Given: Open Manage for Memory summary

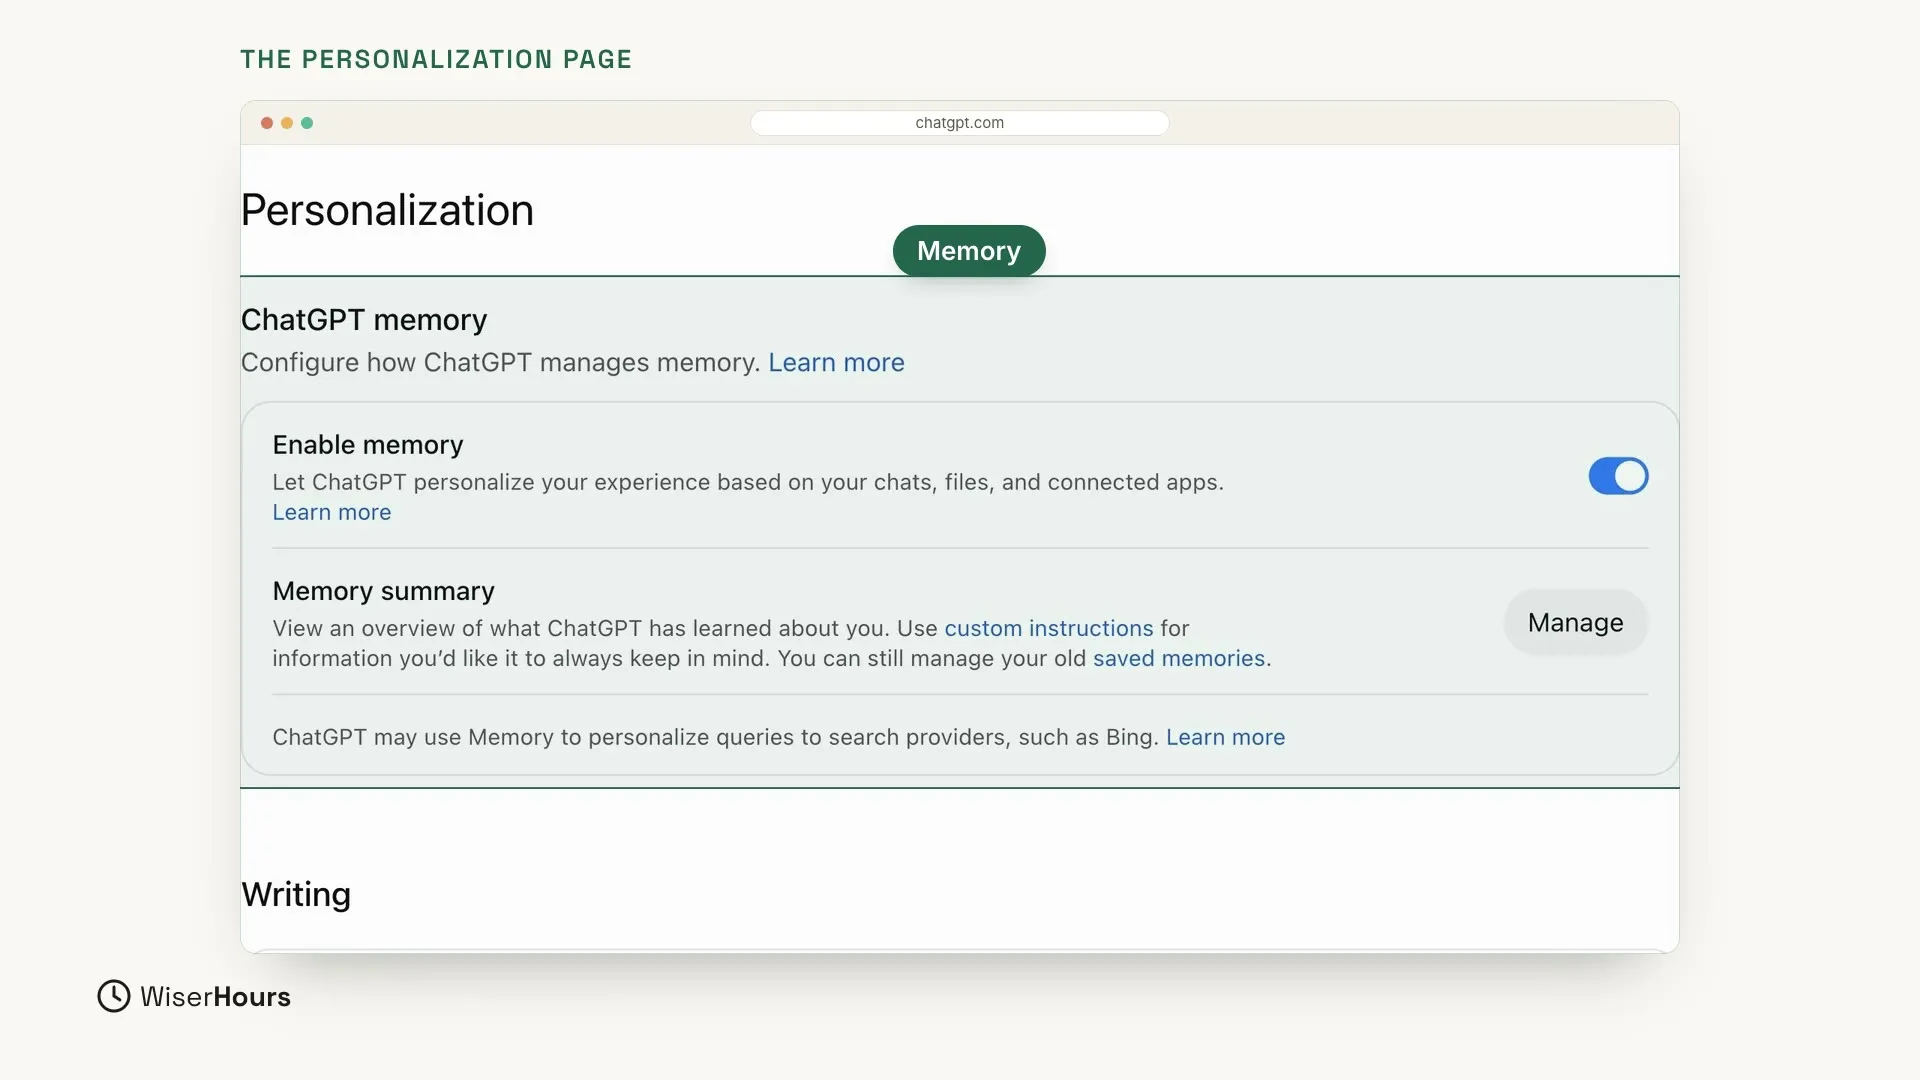Looking at the screenshot, I should (x=1575, y=622).
